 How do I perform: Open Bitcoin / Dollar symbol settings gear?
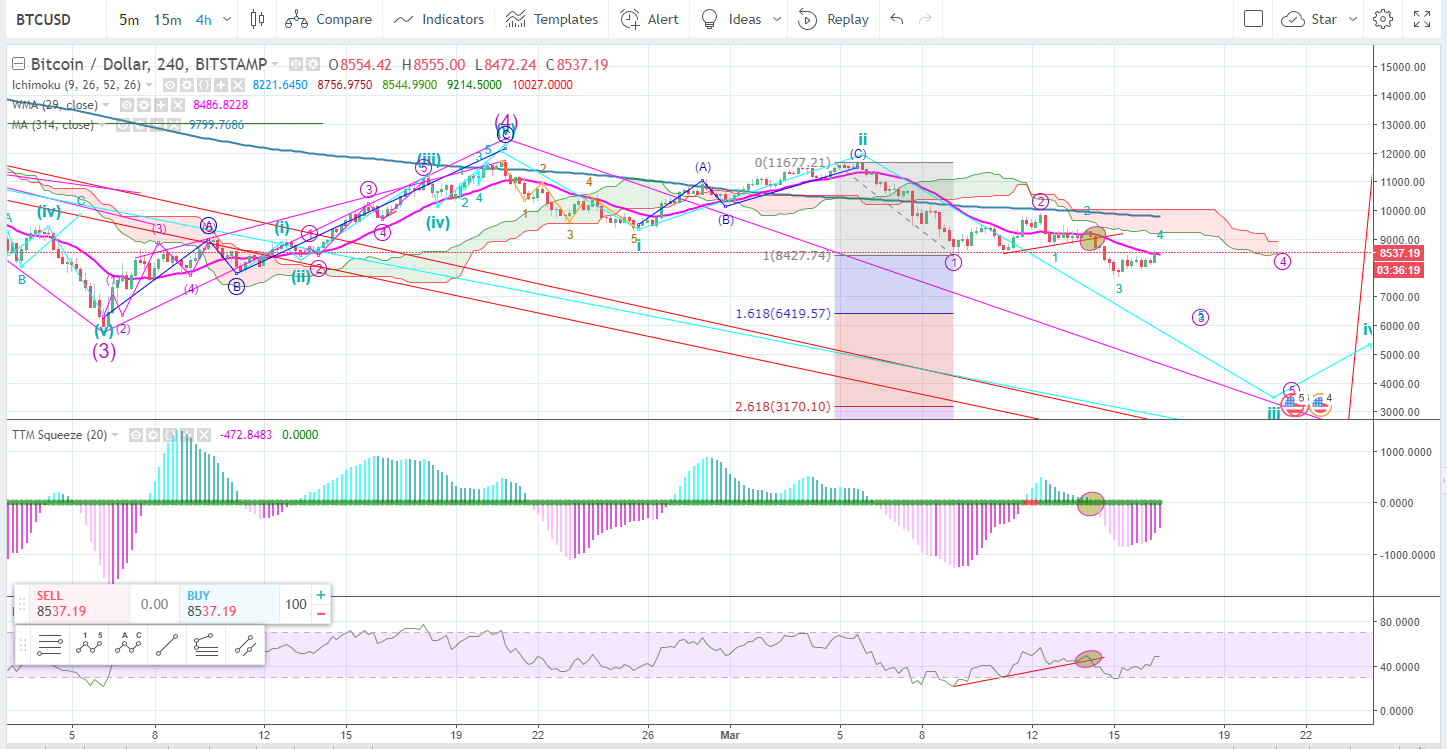click(x=313, y=65)
